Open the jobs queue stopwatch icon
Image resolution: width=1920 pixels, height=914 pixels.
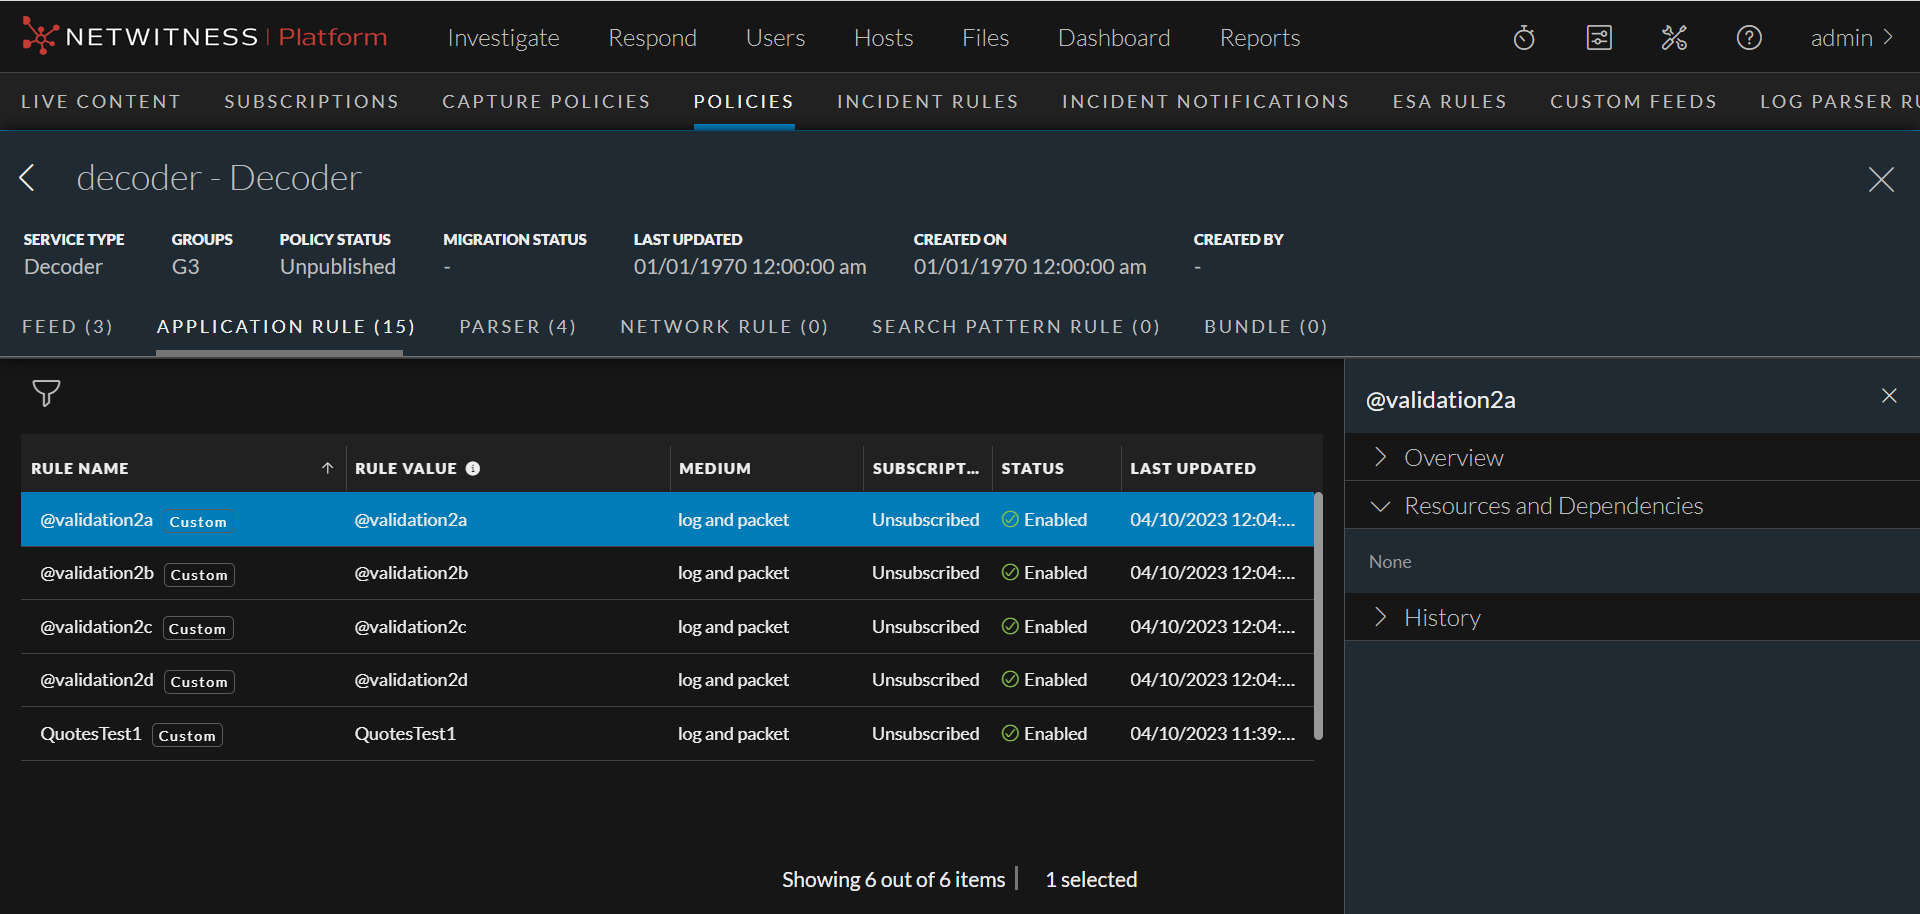tap(1523, 37)
